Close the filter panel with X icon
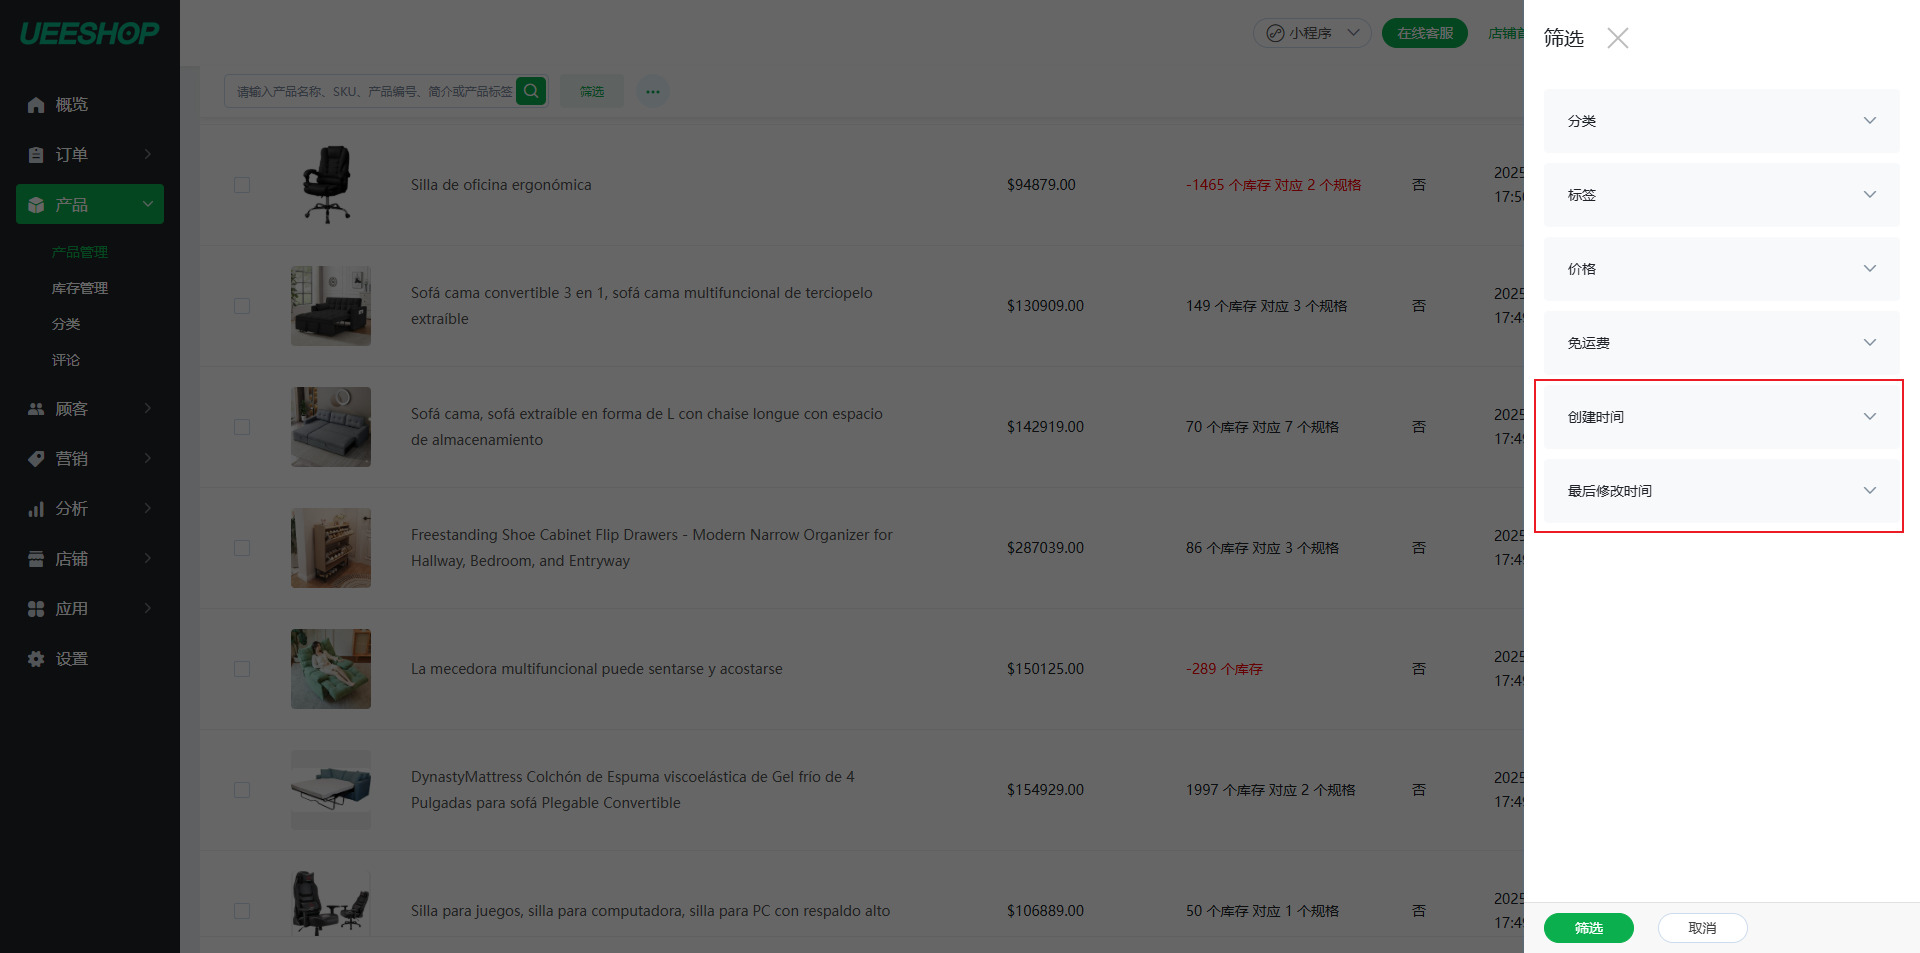 click(1617, 38)
